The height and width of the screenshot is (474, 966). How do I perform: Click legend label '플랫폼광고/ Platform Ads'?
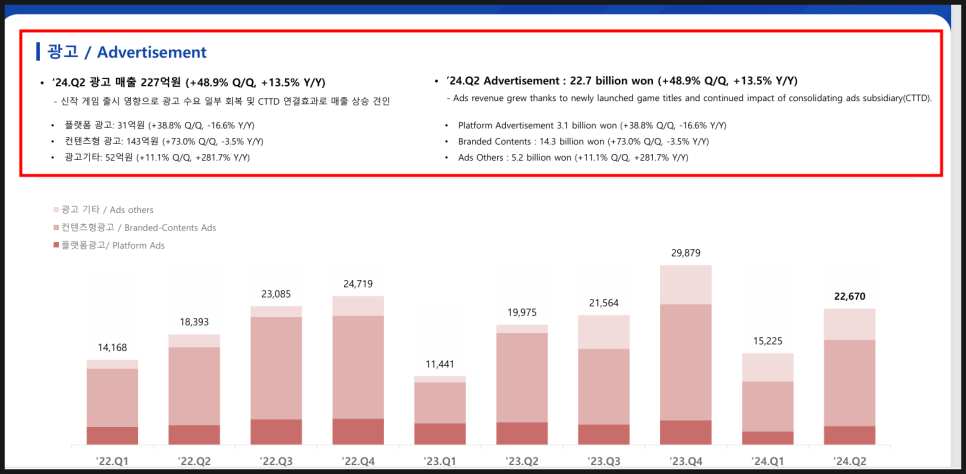(113, 245)
